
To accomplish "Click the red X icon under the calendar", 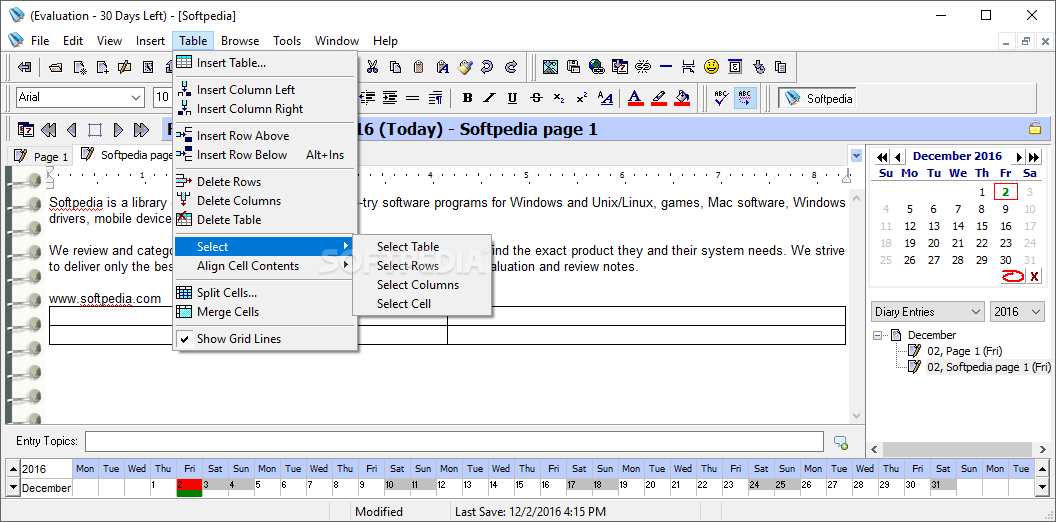I will [1034, 275].
